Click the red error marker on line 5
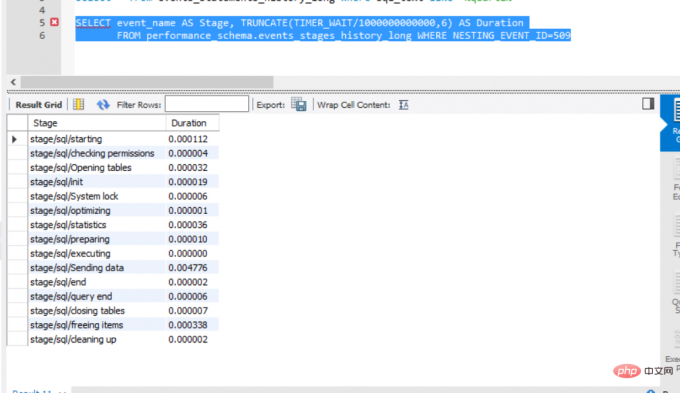 [54, 22]
